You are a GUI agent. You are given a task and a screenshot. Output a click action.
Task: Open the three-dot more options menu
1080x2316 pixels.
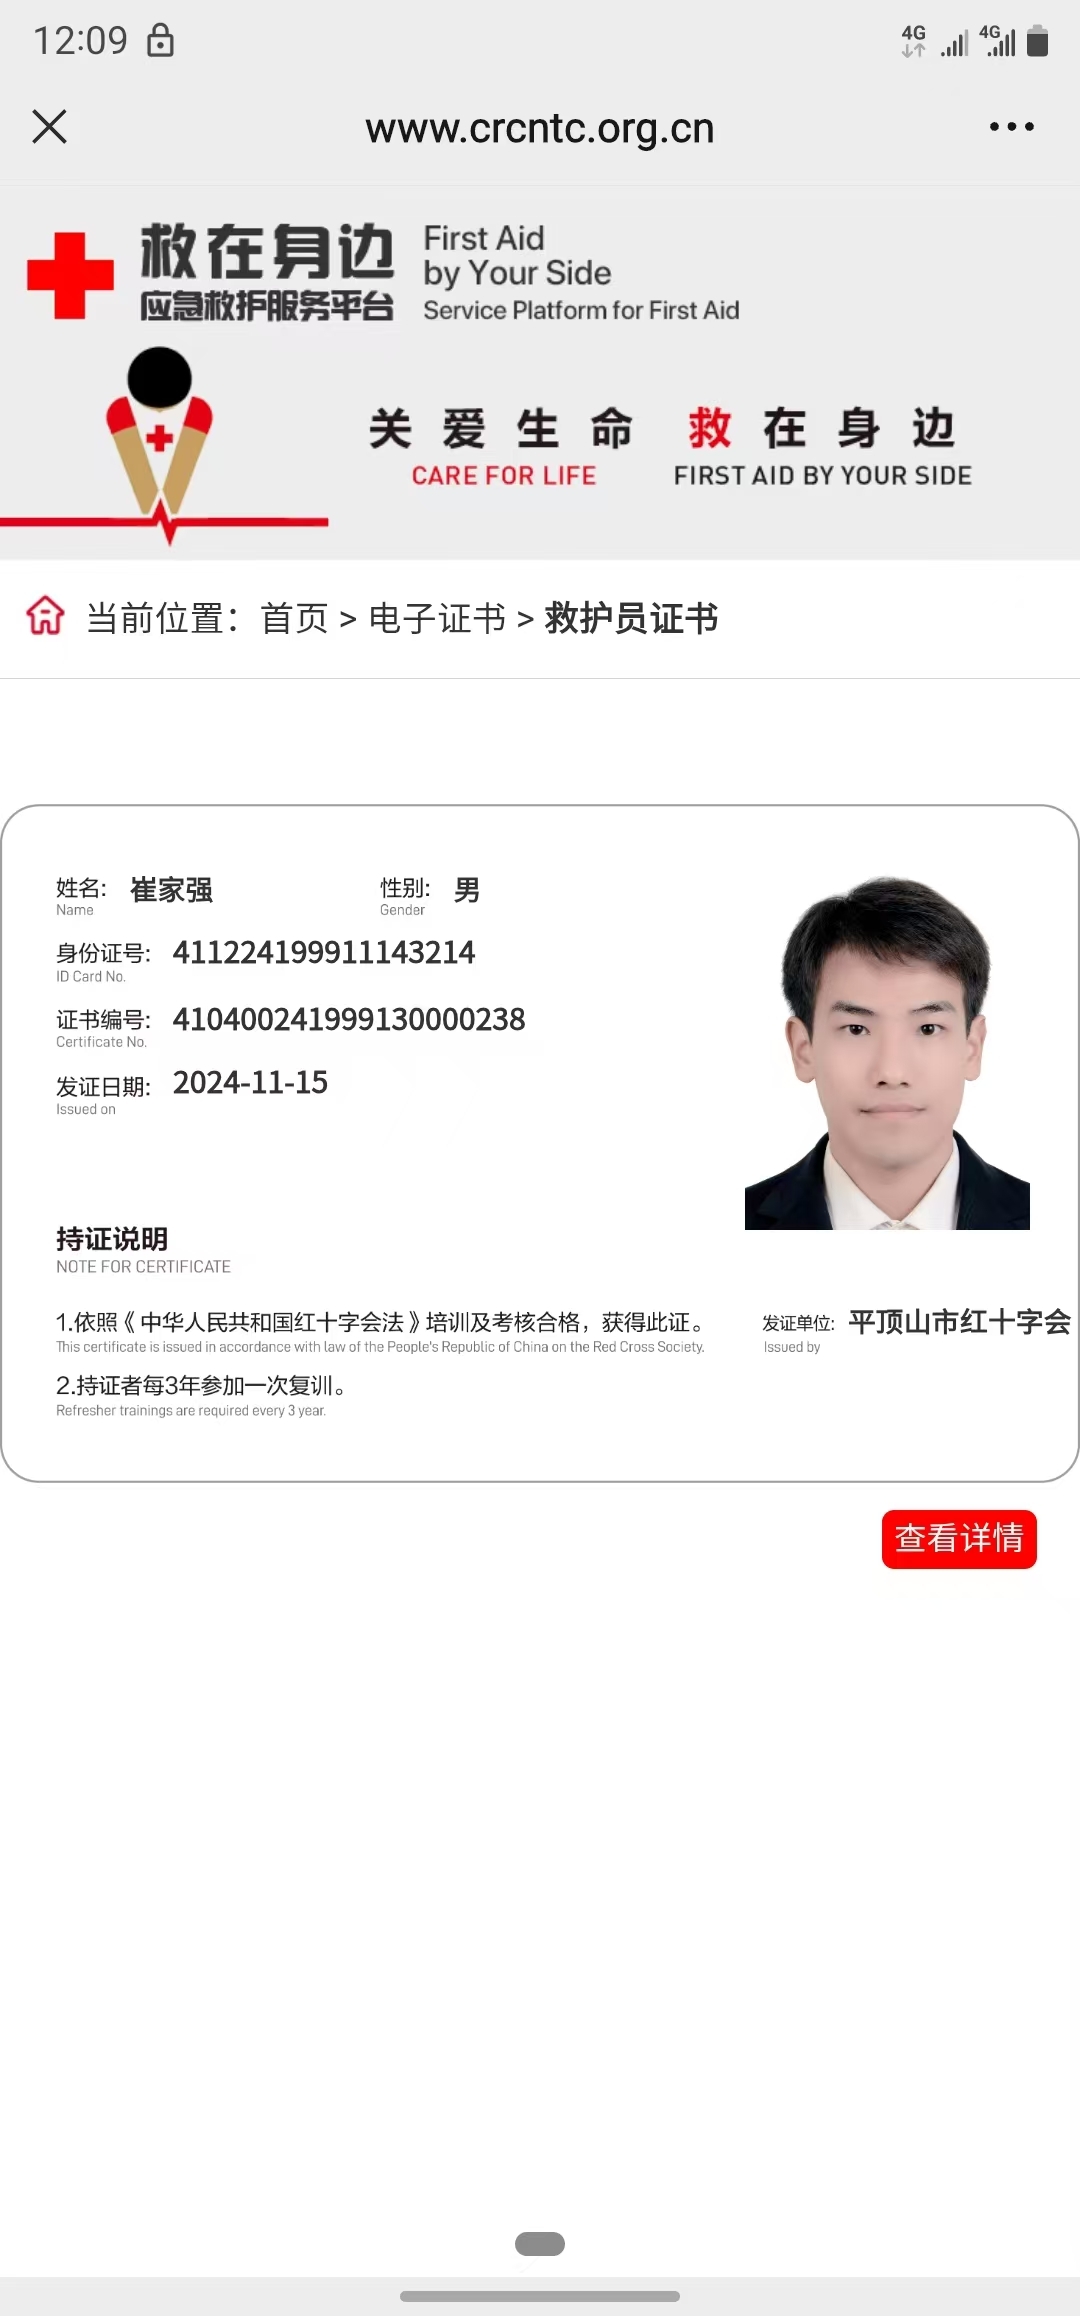[1011, 127]
